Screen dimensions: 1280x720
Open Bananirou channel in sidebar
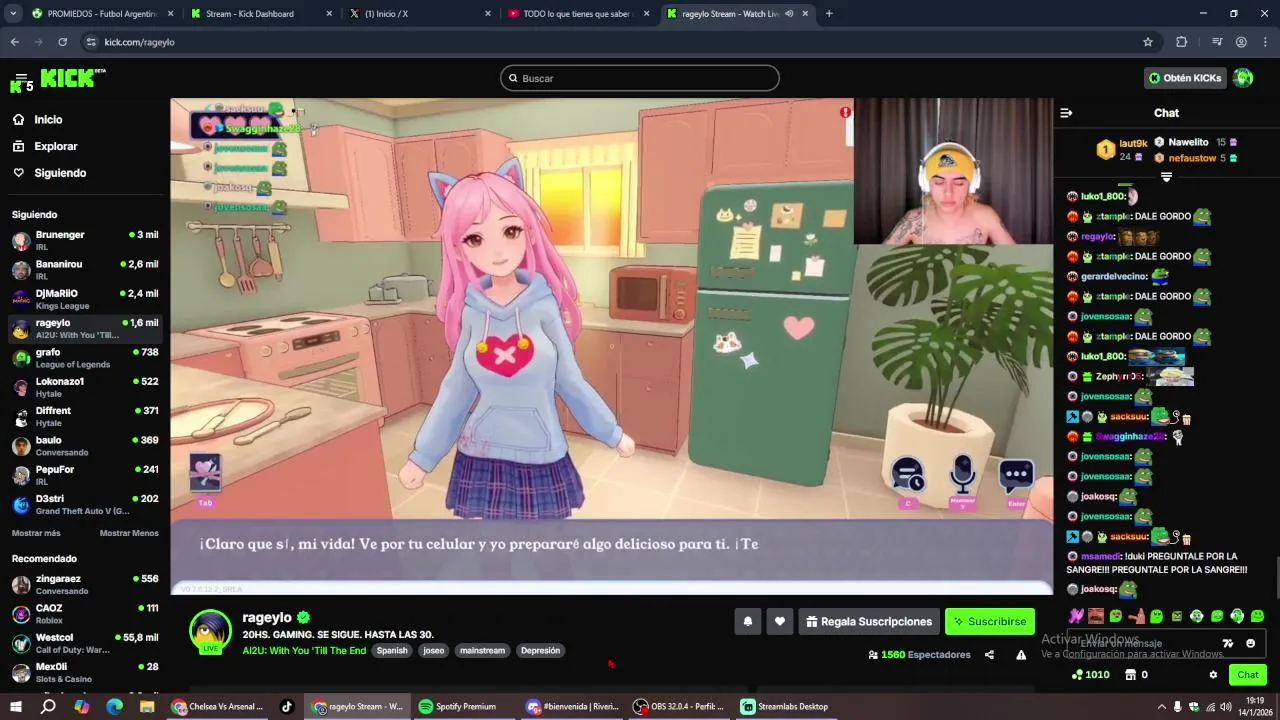85,269
